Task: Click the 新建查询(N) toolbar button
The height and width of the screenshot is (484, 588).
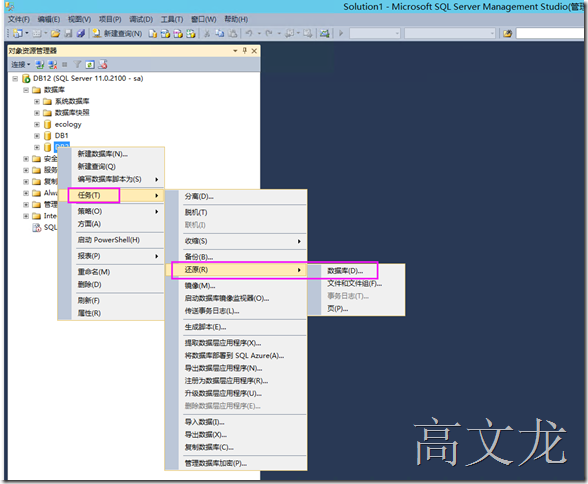Action: click(x=117, y=33)
